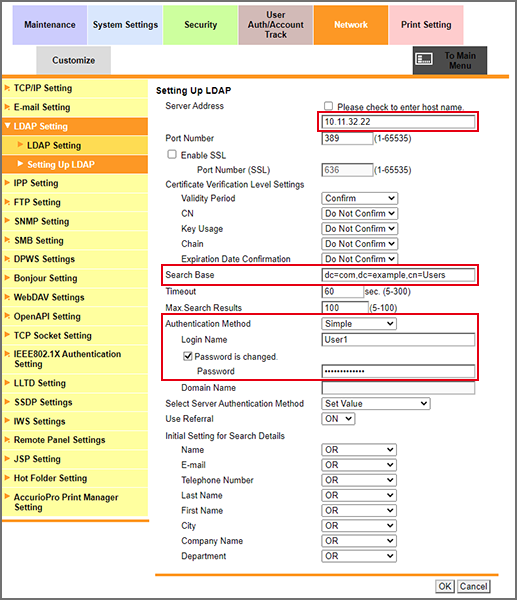The width and height of the screenshot is (517, 600).
Task: Open the E-mail search condition dropdown
Action: pos(359,465)
